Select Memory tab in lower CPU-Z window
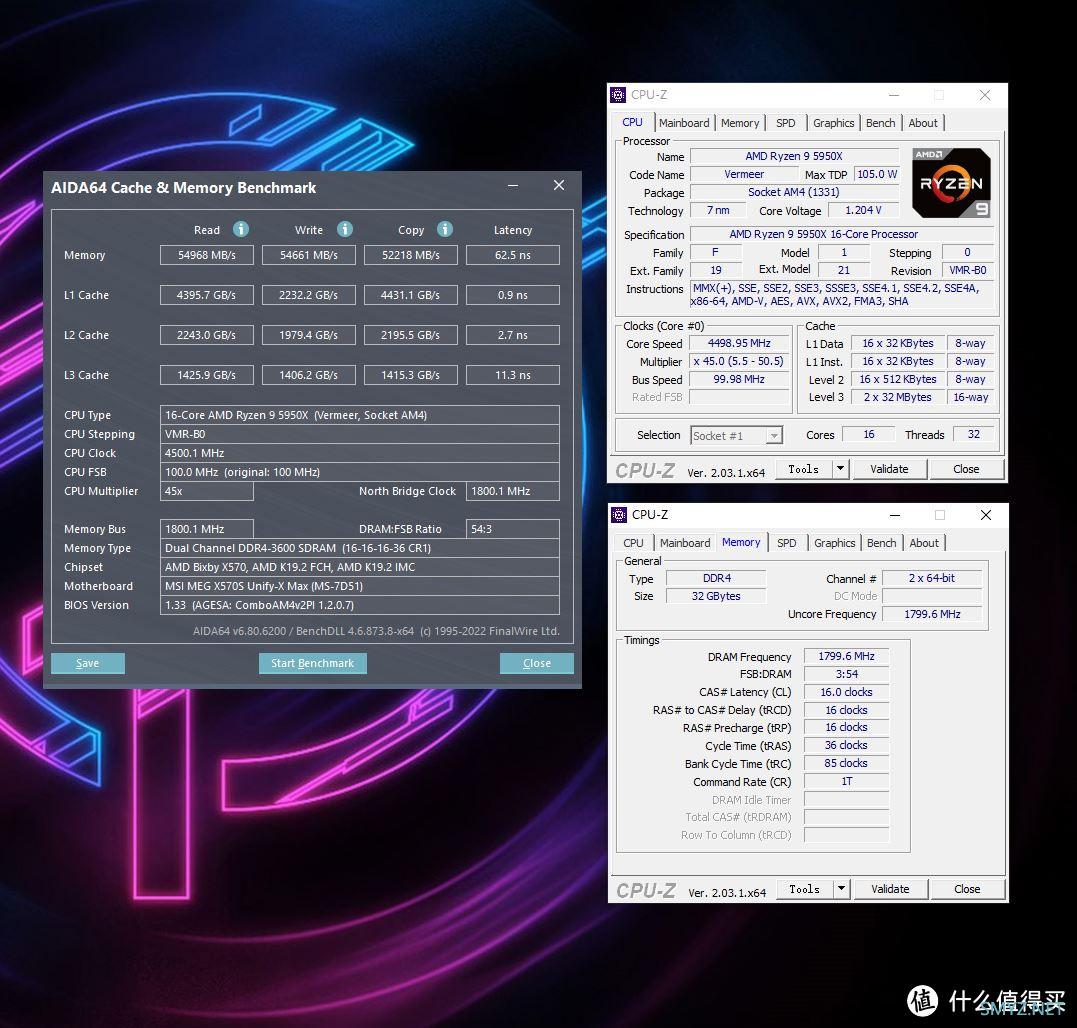 [741, 542]
